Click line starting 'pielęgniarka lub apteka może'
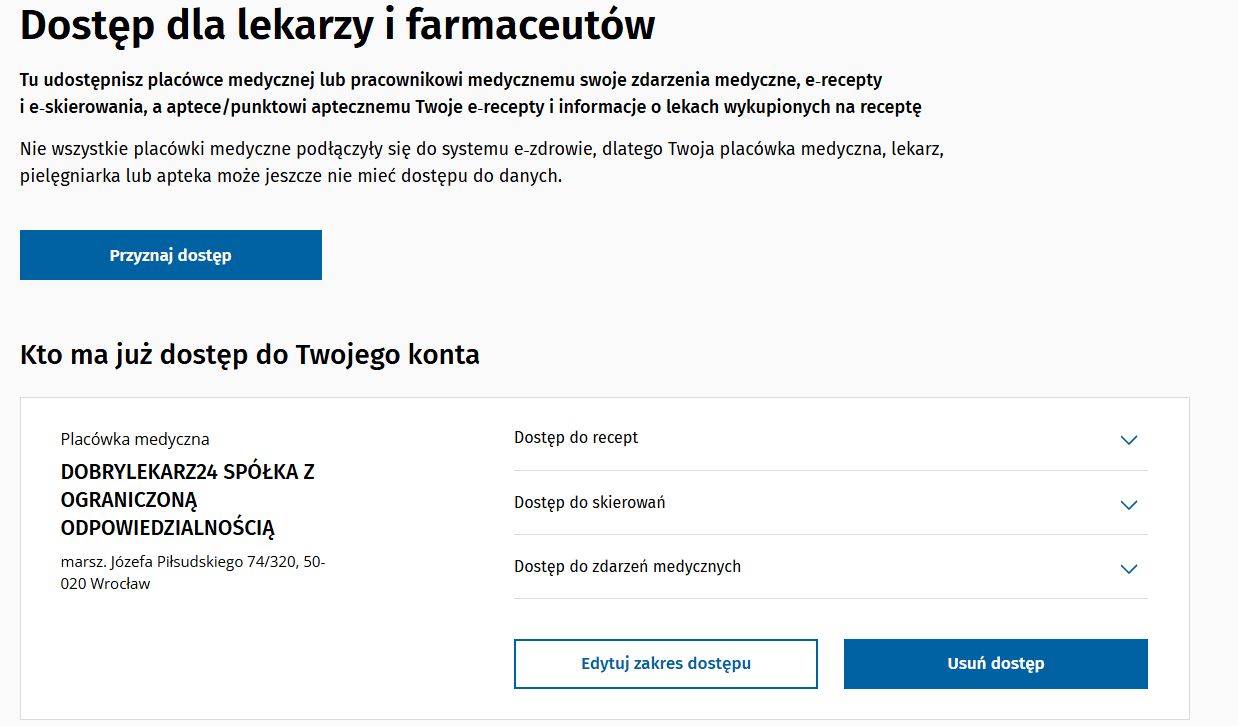 [x=291, y=176]
